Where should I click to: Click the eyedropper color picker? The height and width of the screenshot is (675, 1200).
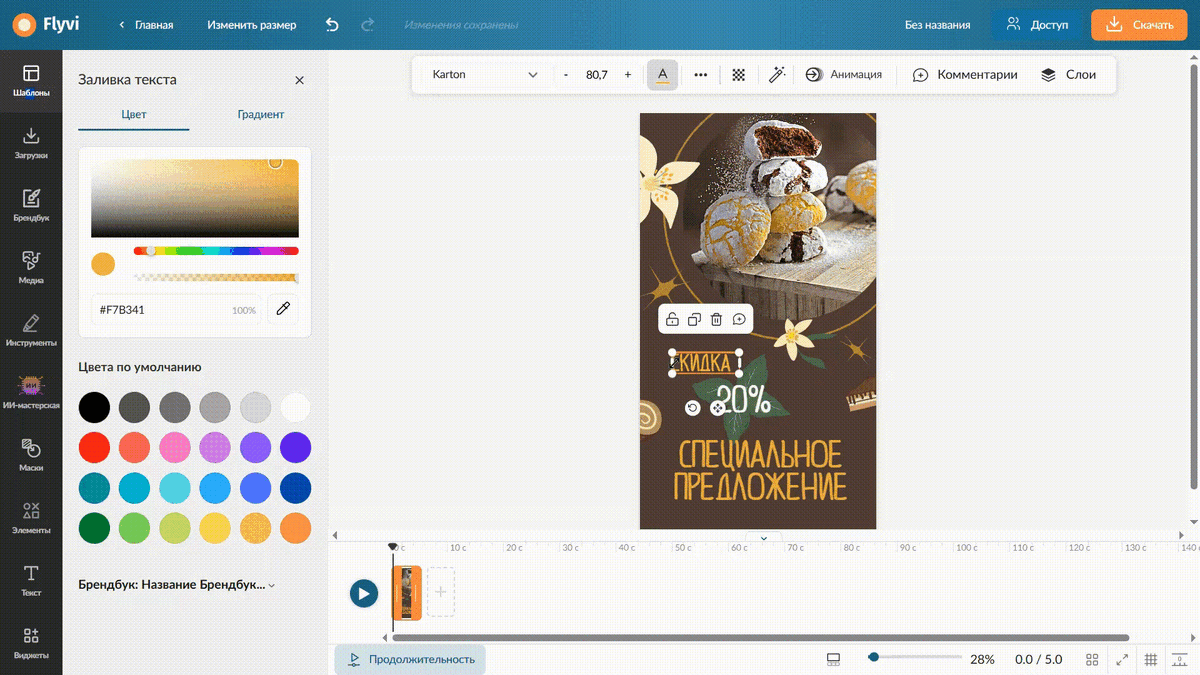click(283, 309)
